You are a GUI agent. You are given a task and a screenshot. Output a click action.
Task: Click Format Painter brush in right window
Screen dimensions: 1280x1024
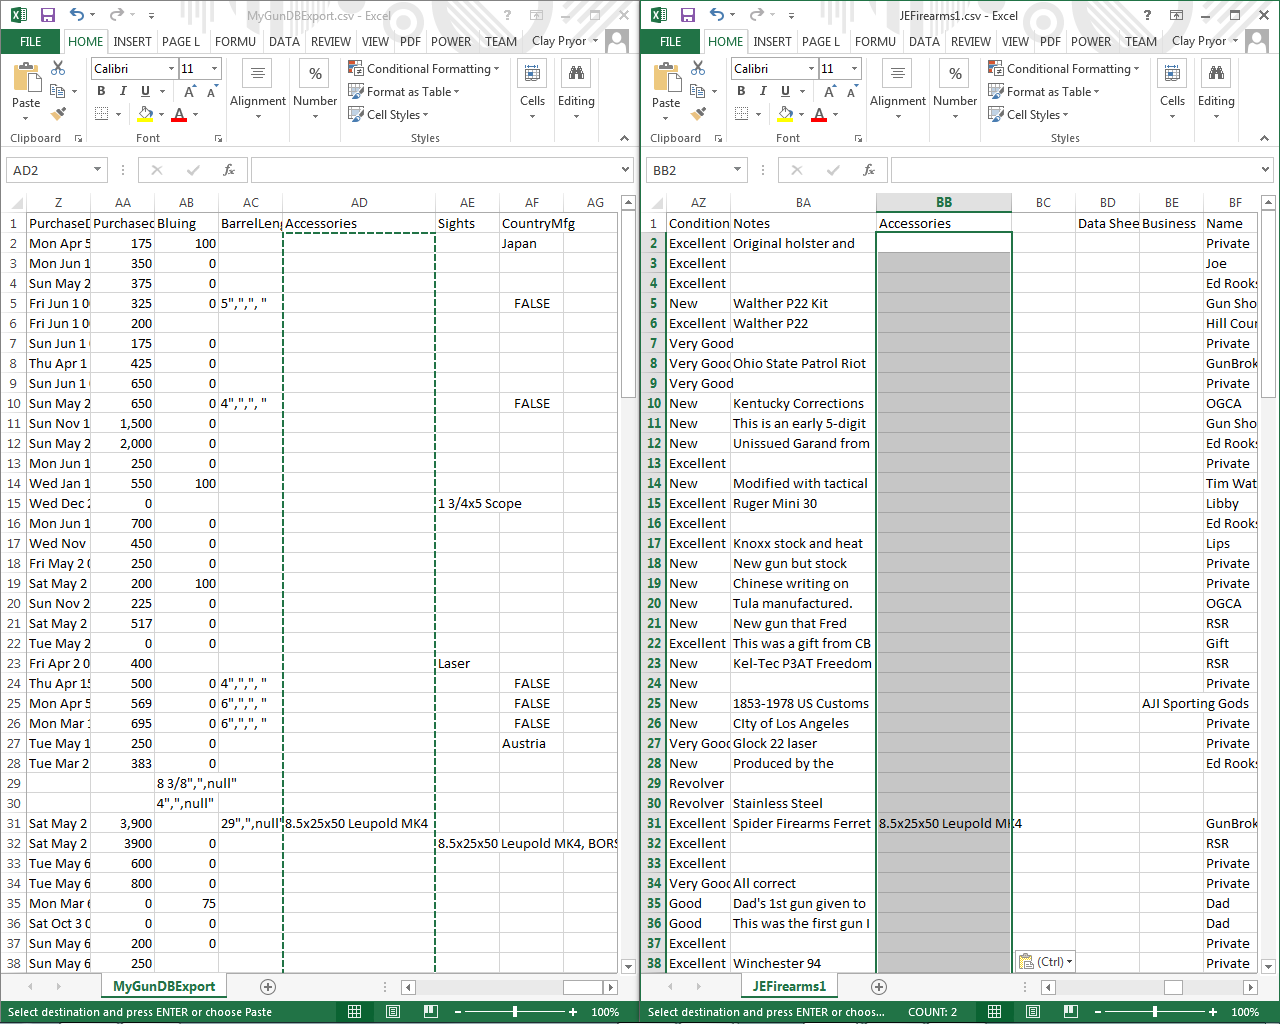tap(698, 114)
